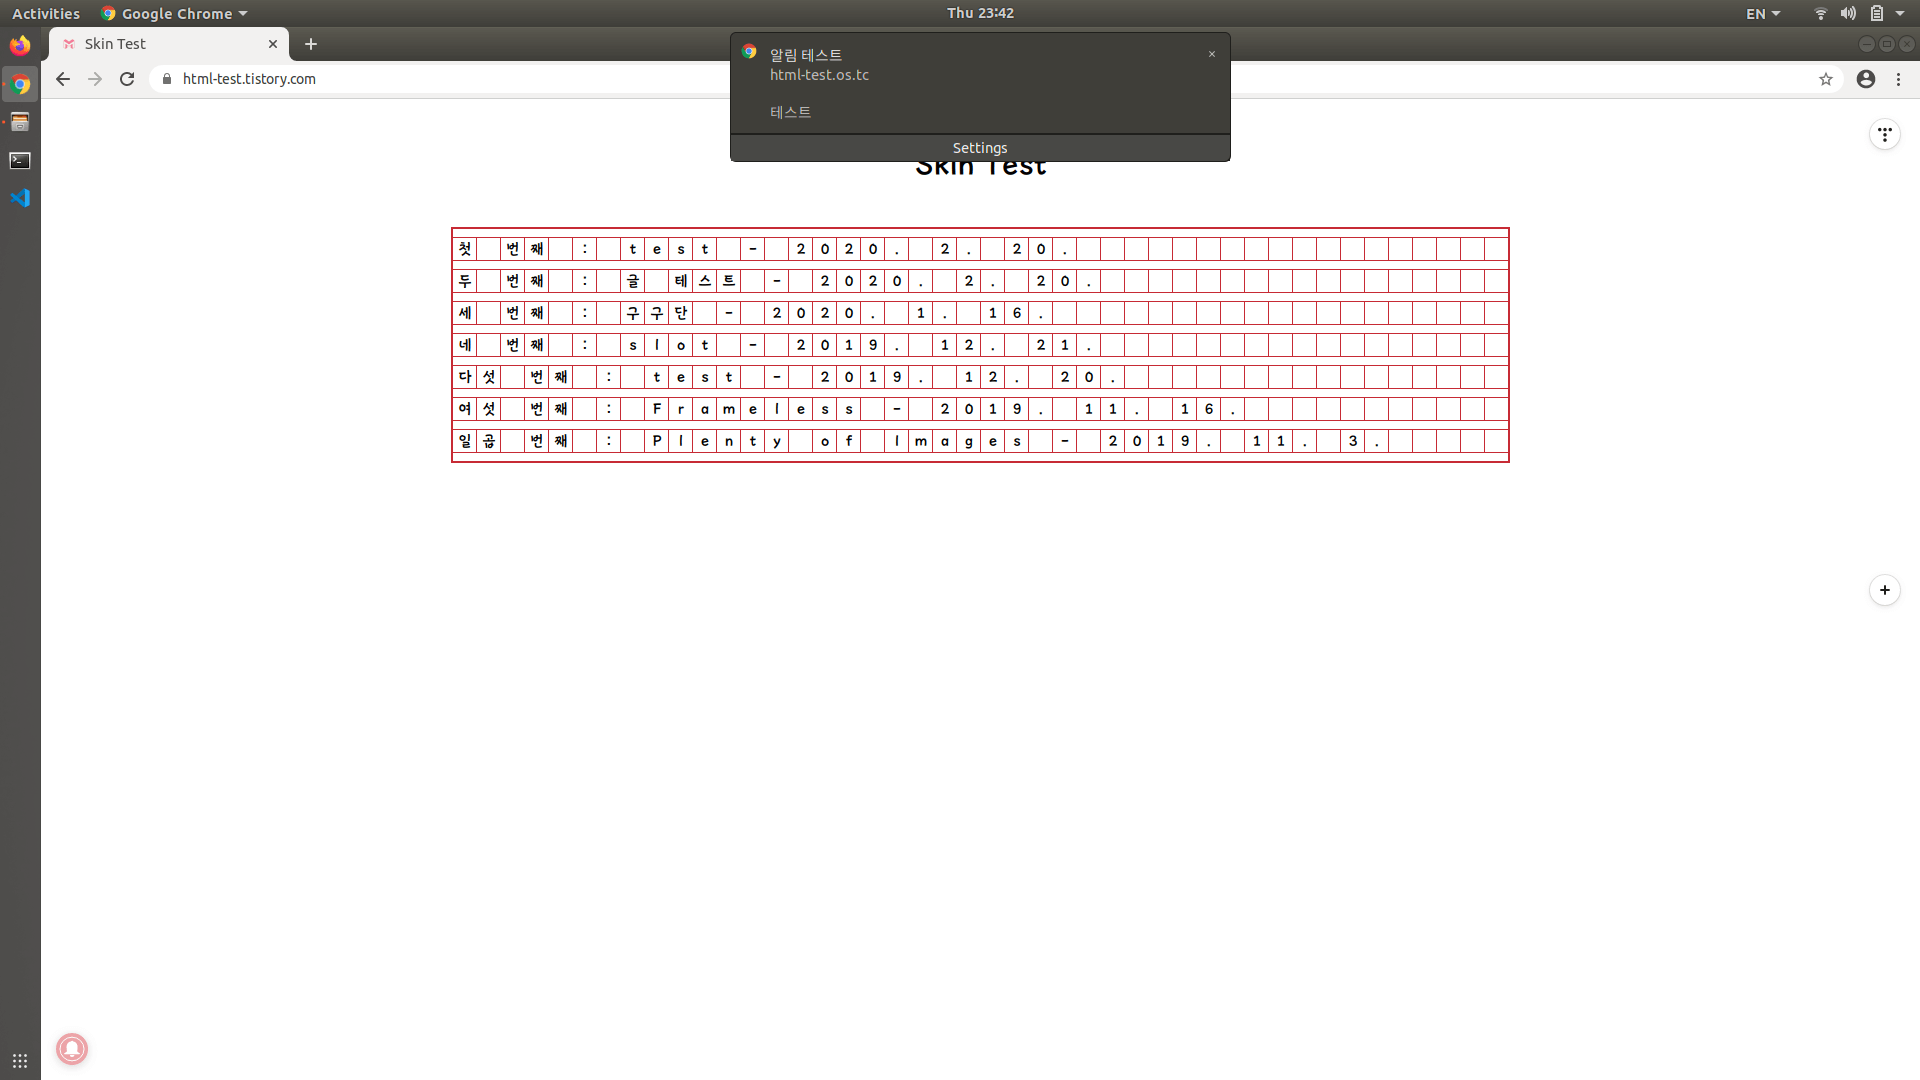1920x1080 pixels.
Task: Expand the EN input language dropdown
Action: (1762, 13)
